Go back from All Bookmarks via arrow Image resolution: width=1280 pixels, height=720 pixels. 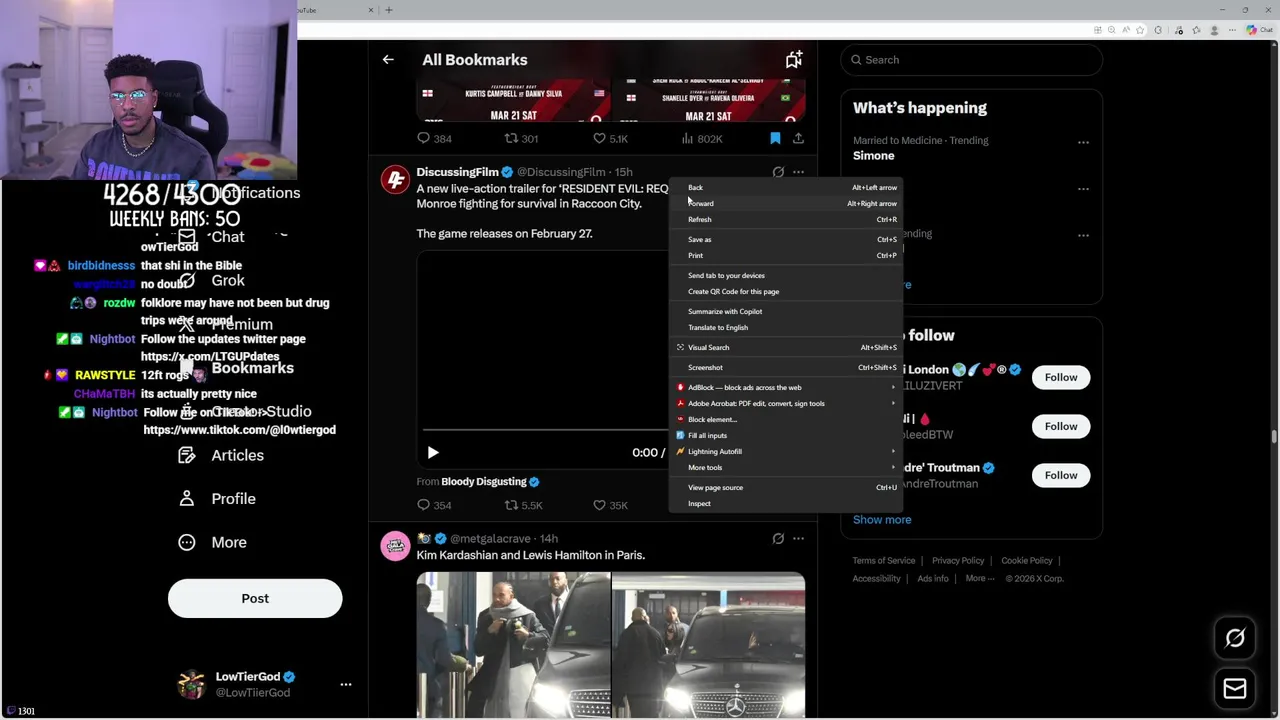[x=388, y=60]
